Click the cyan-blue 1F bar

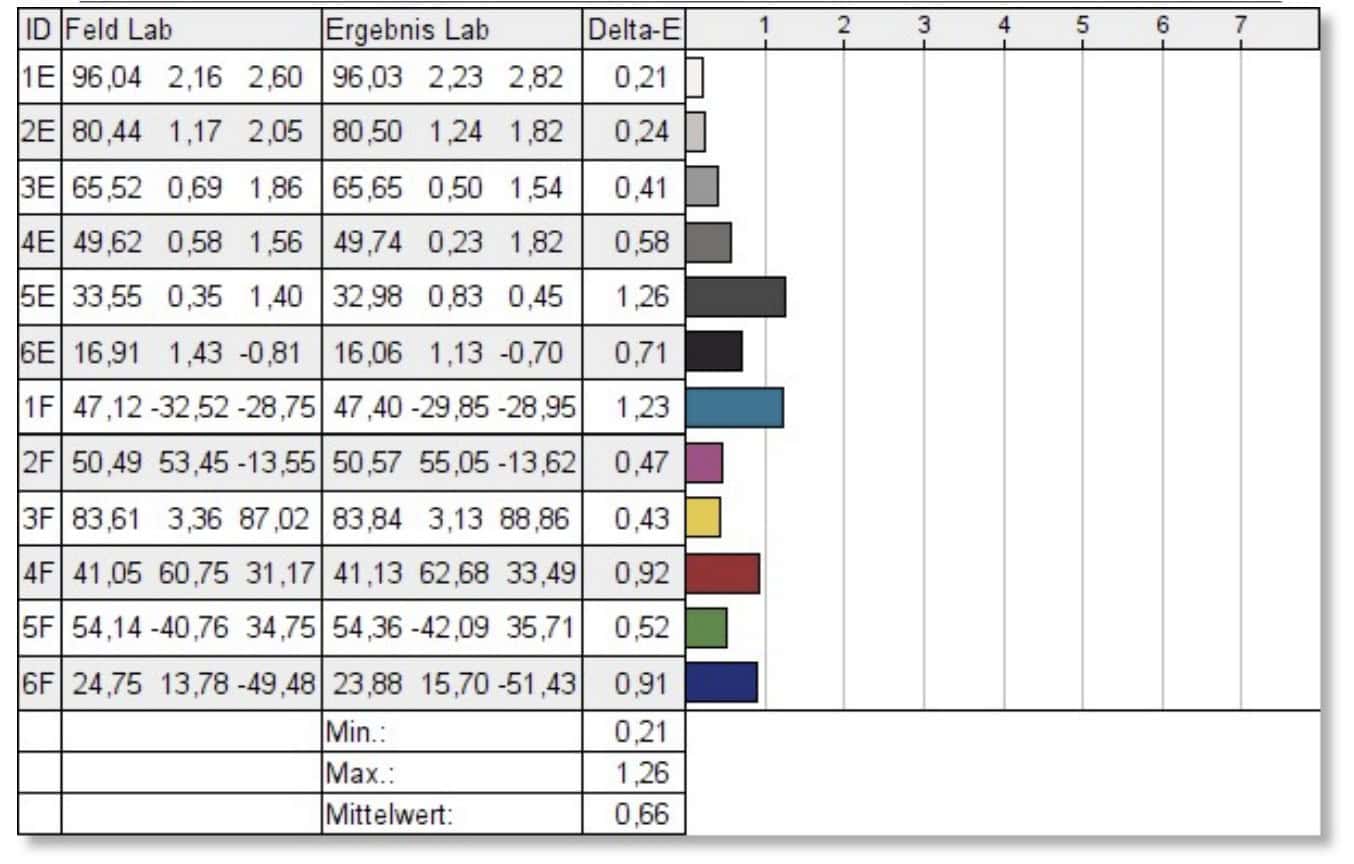click(734, 407)
